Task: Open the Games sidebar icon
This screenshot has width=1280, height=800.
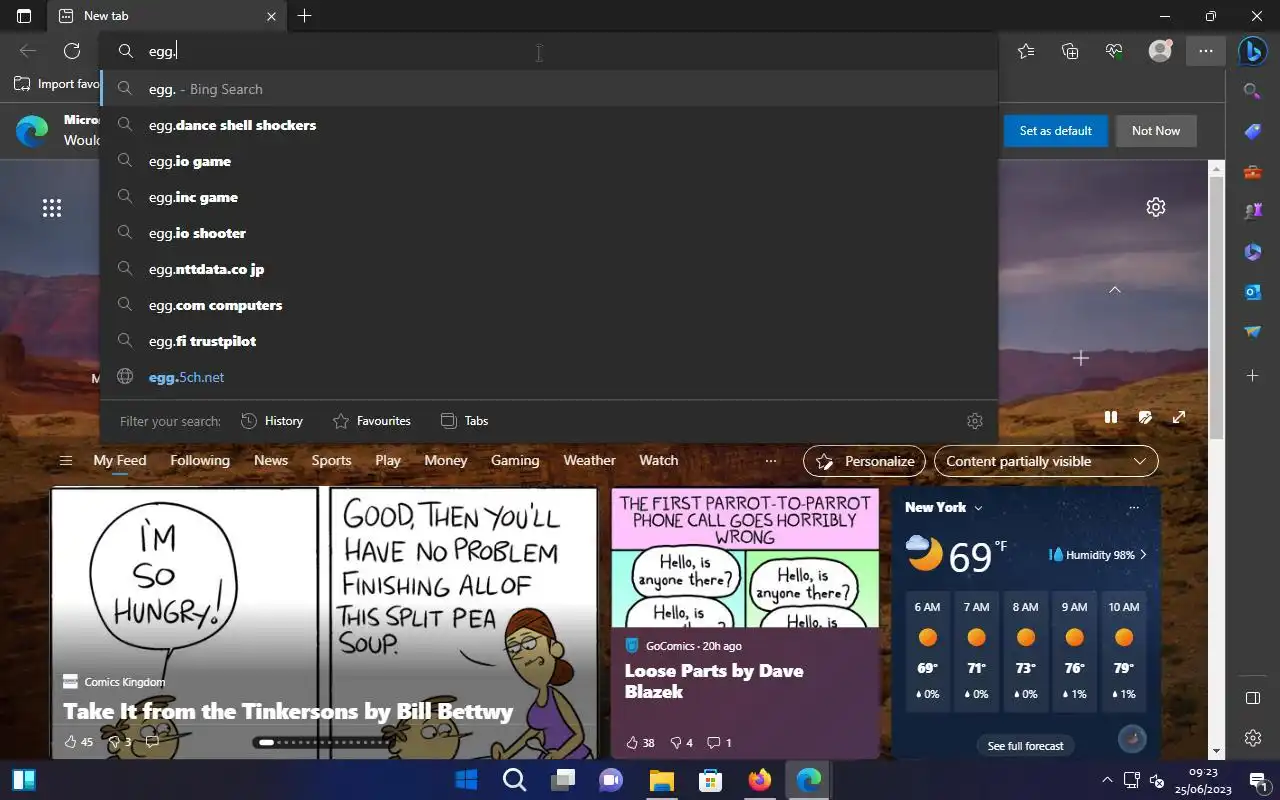Action: [x=1252, y=212]
